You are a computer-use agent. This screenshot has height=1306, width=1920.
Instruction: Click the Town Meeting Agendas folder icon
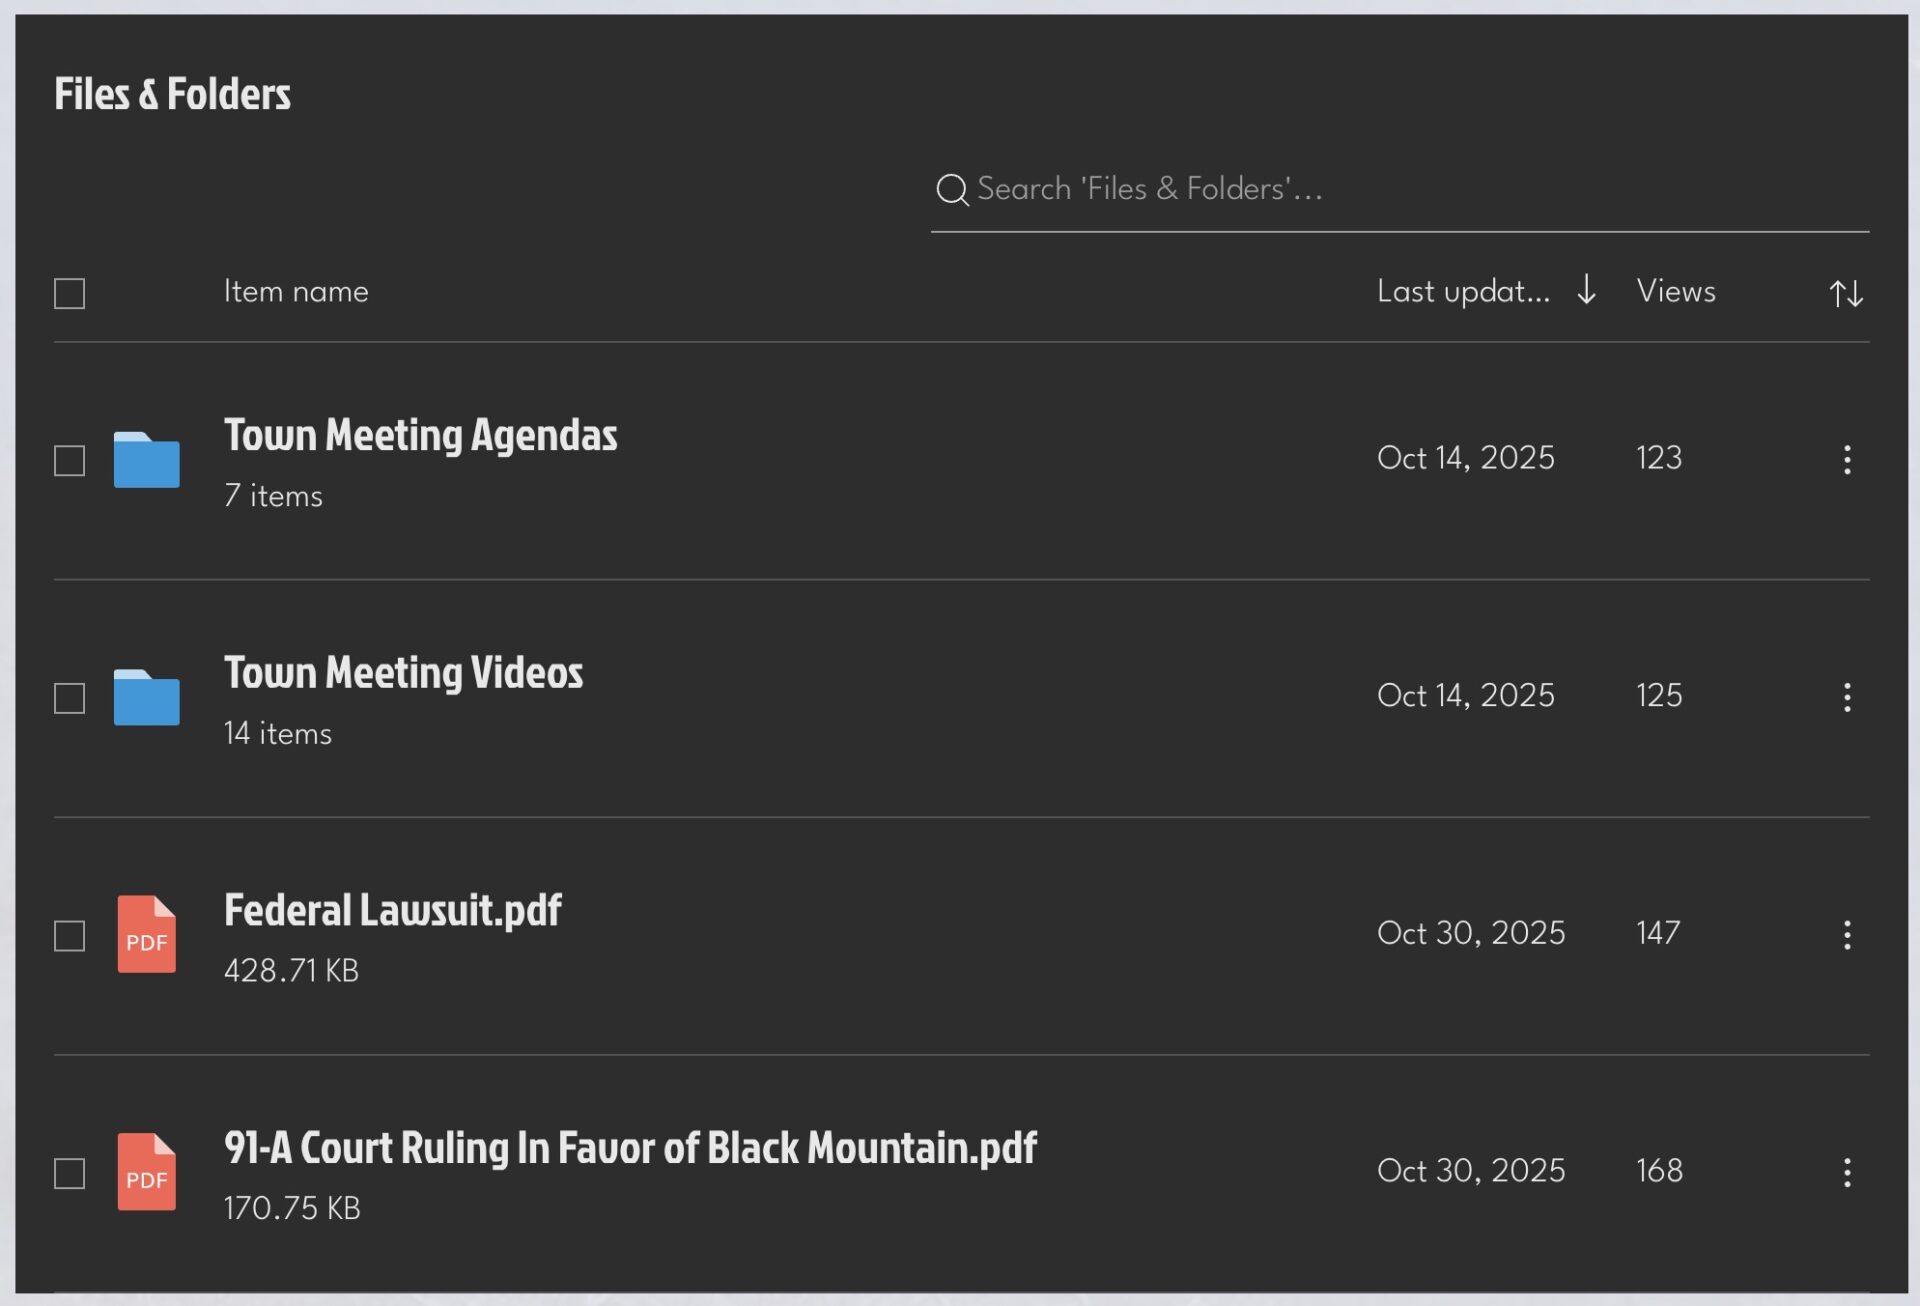click(146, 460)
